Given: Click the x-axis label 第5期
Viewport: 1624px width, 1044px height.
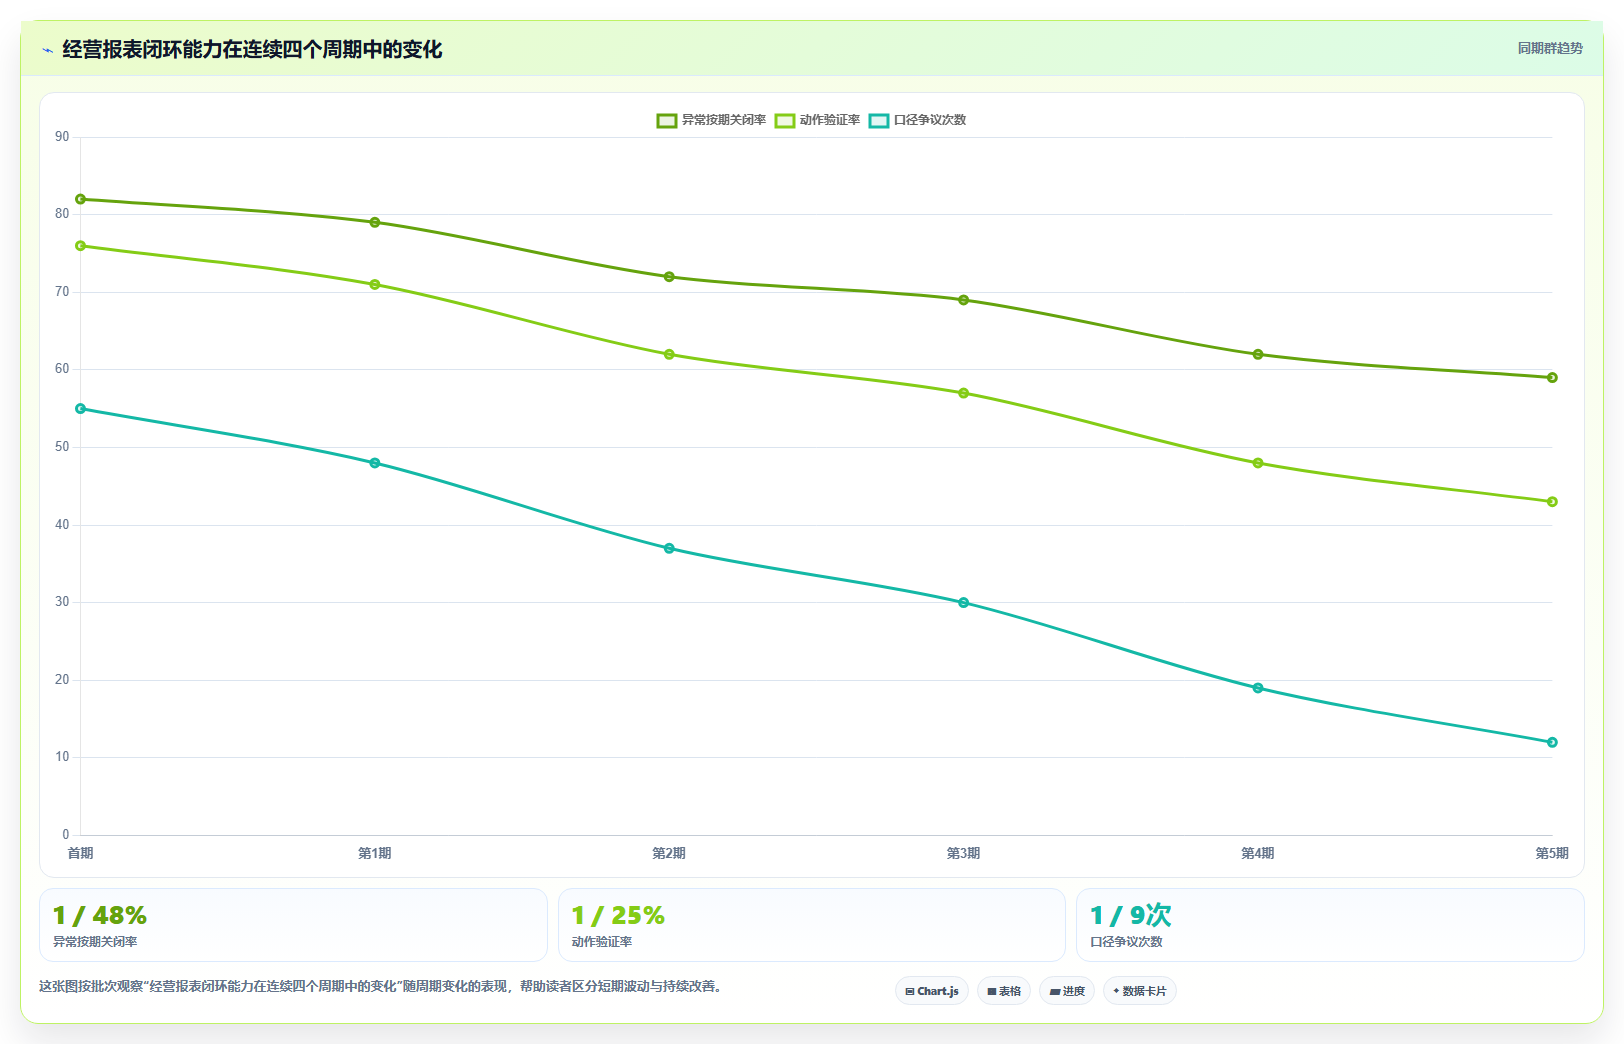Looking at the screenshot, I should coord(1552,853).
